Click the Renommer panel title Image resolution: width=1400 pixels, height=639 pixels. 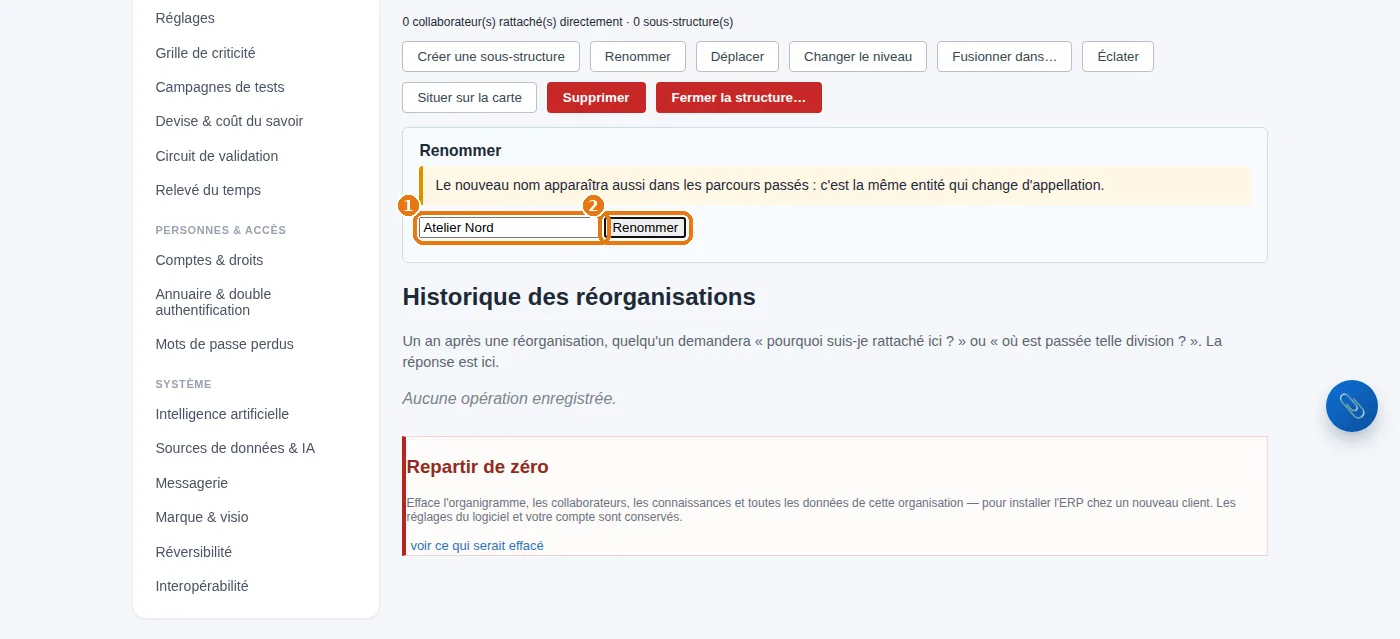pos(460,151)
